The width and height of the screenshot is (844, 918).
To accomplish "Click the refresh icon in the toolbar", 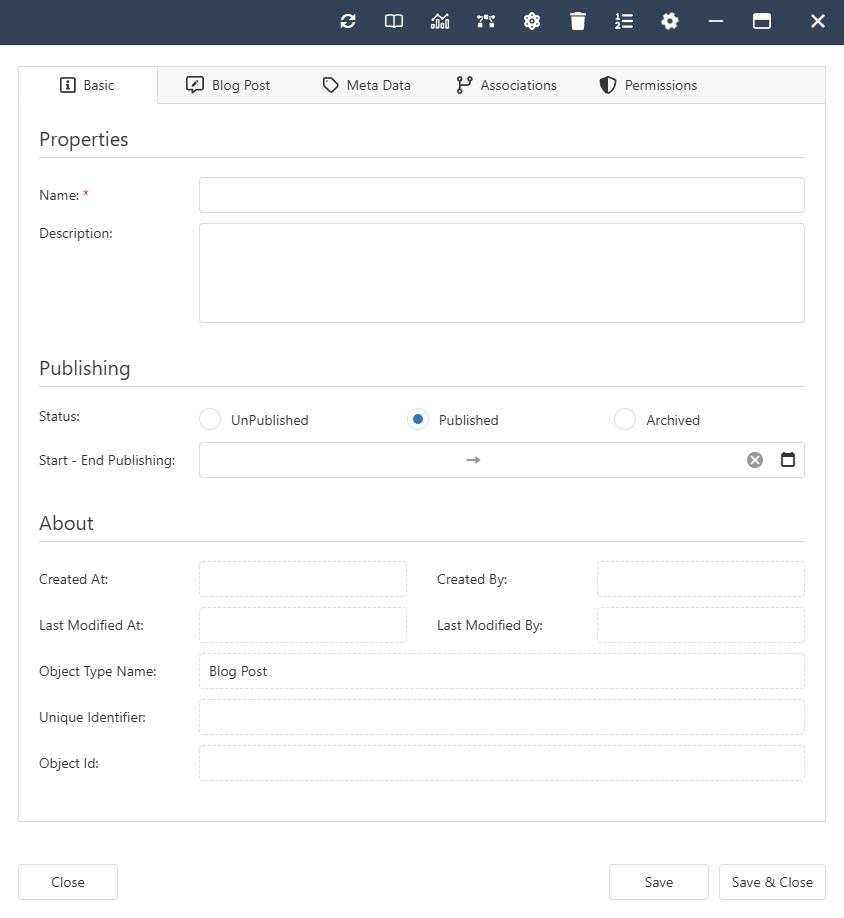I will [x=348, y=21].
